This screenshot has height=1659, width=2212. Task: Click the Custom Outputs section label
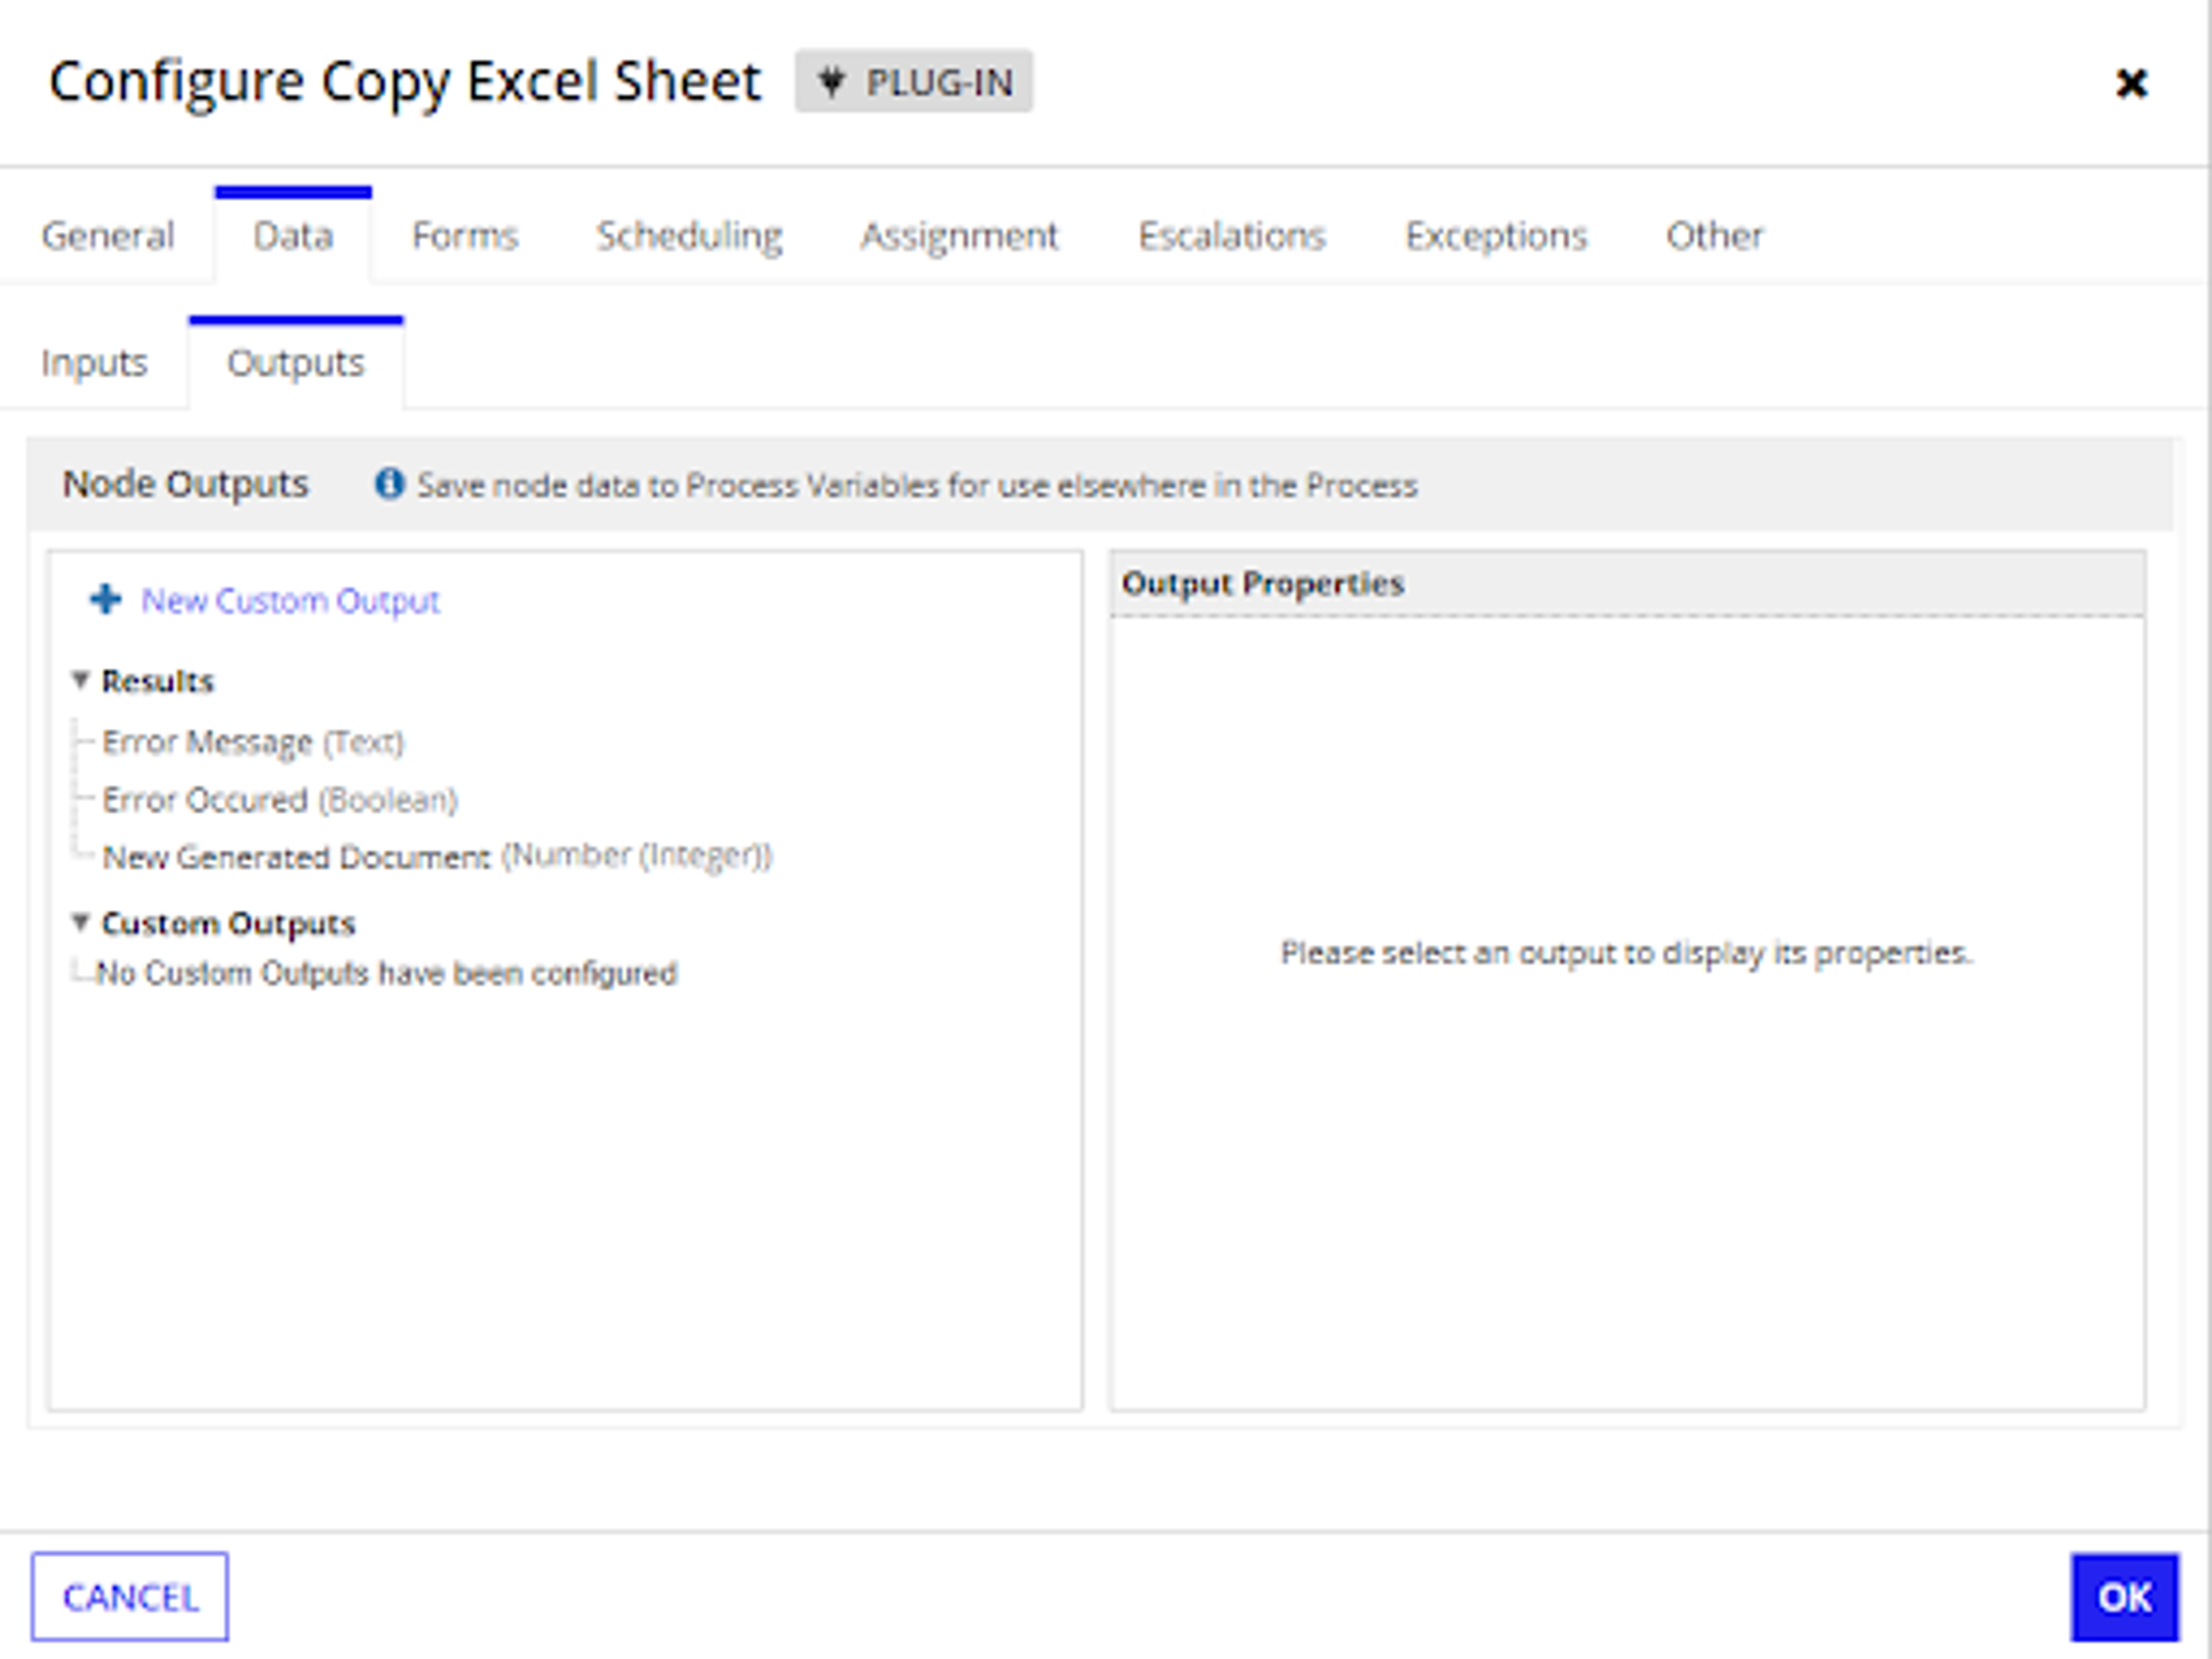pyautogui.click(x=228, y=923)
